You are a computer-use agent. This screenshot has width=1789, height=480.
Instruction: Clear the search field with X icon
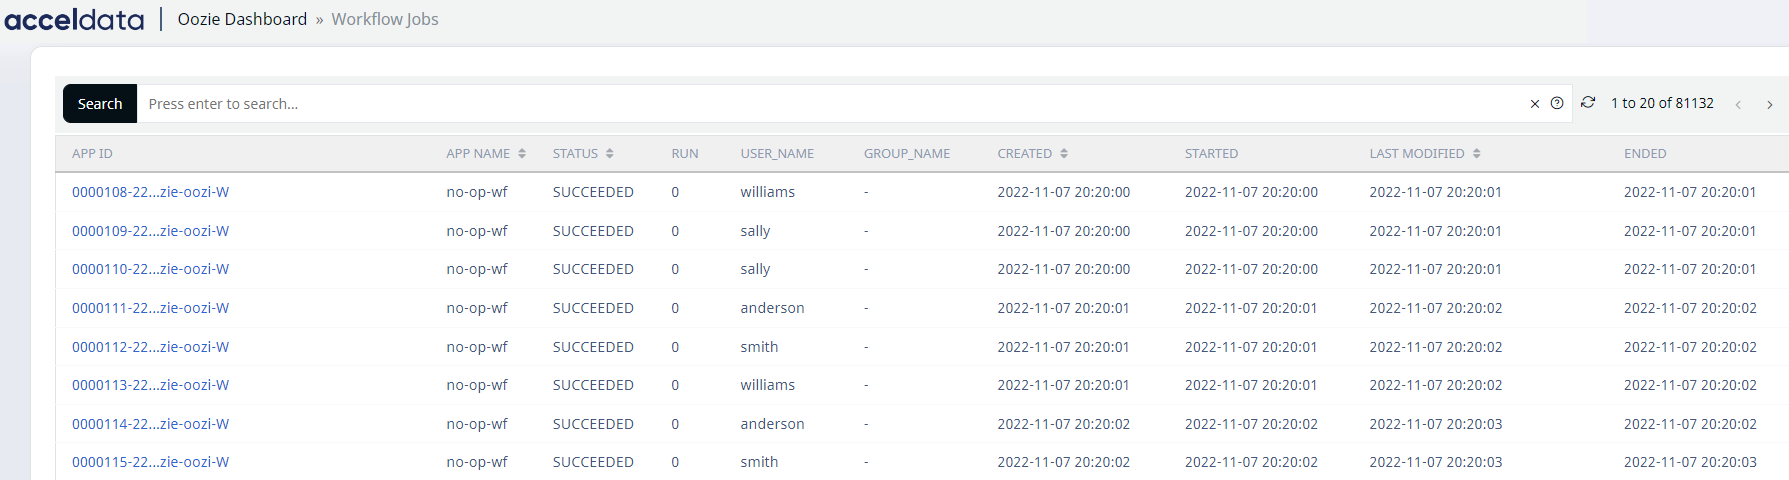coord(1535,104)
